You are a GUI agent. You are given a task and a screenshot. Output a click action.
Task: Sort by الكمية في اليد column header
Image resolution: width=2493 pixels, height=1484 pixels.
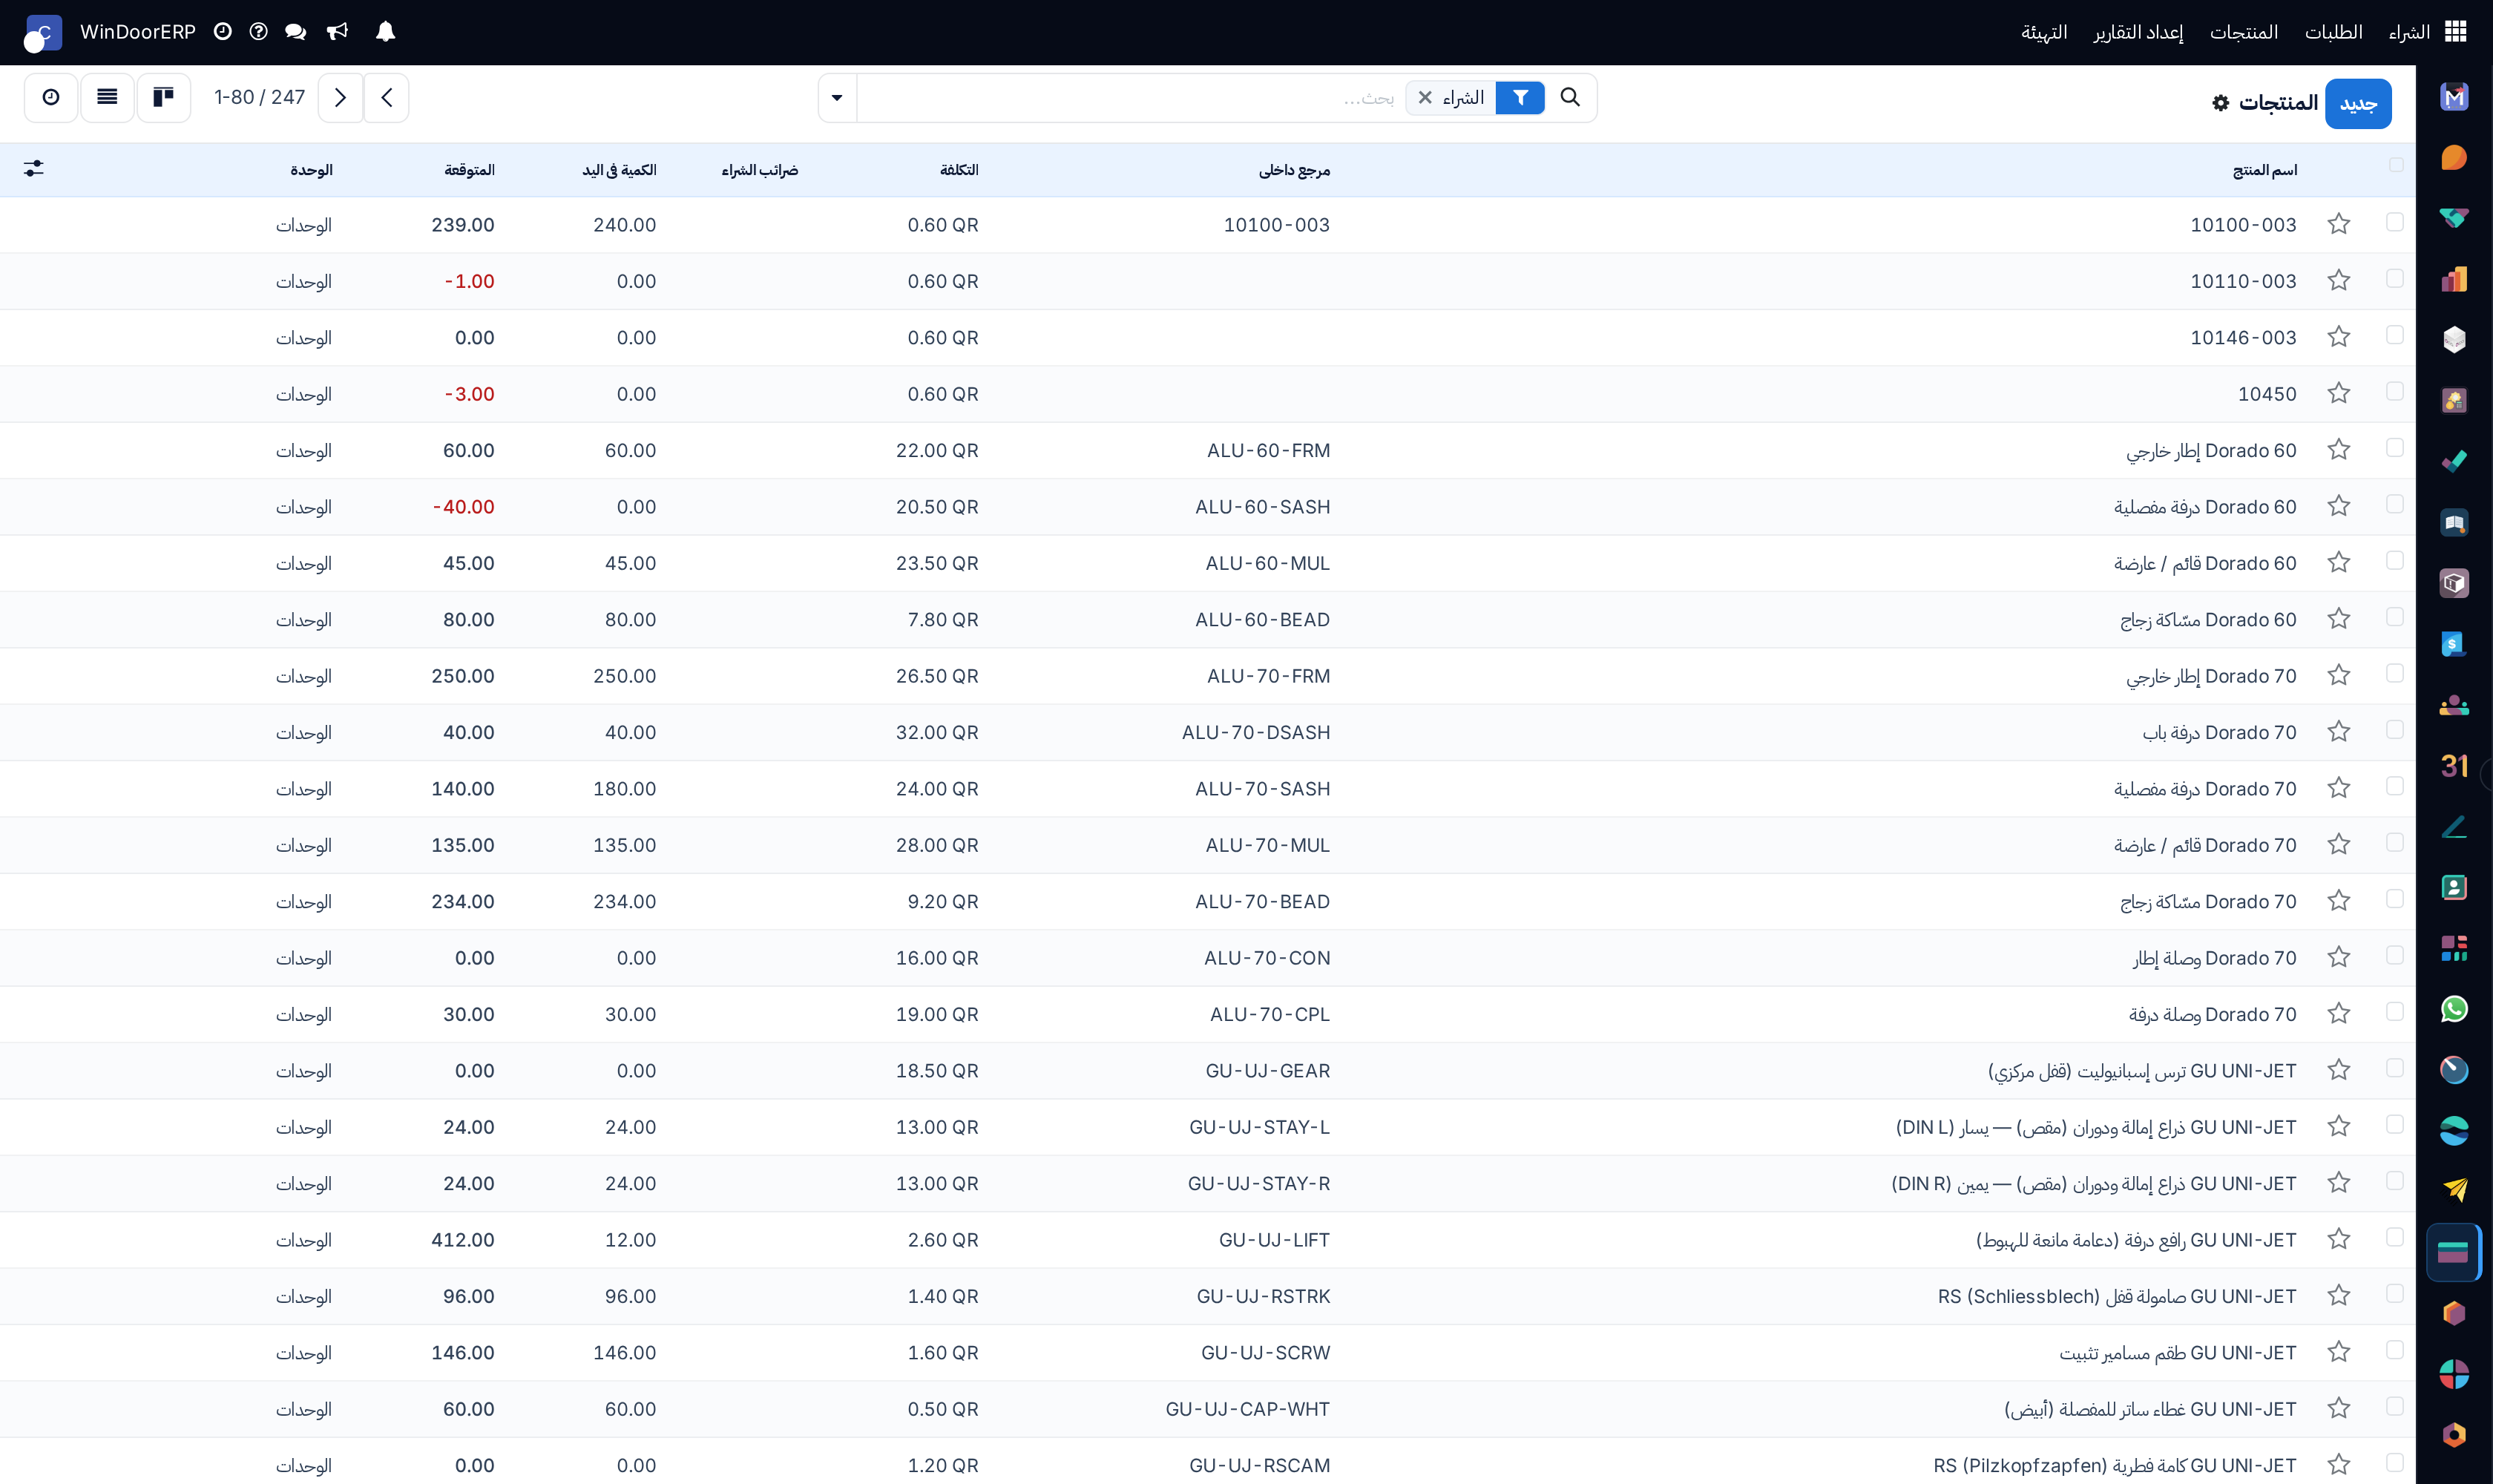[x=619, y=170]
